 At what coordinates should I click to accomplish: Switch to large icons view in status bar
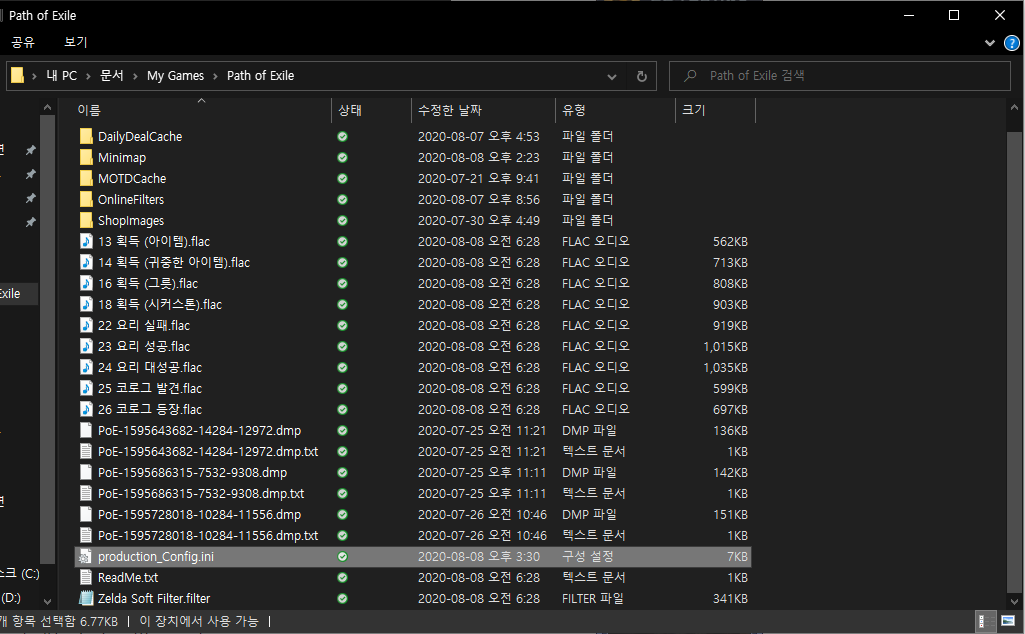1008,621
